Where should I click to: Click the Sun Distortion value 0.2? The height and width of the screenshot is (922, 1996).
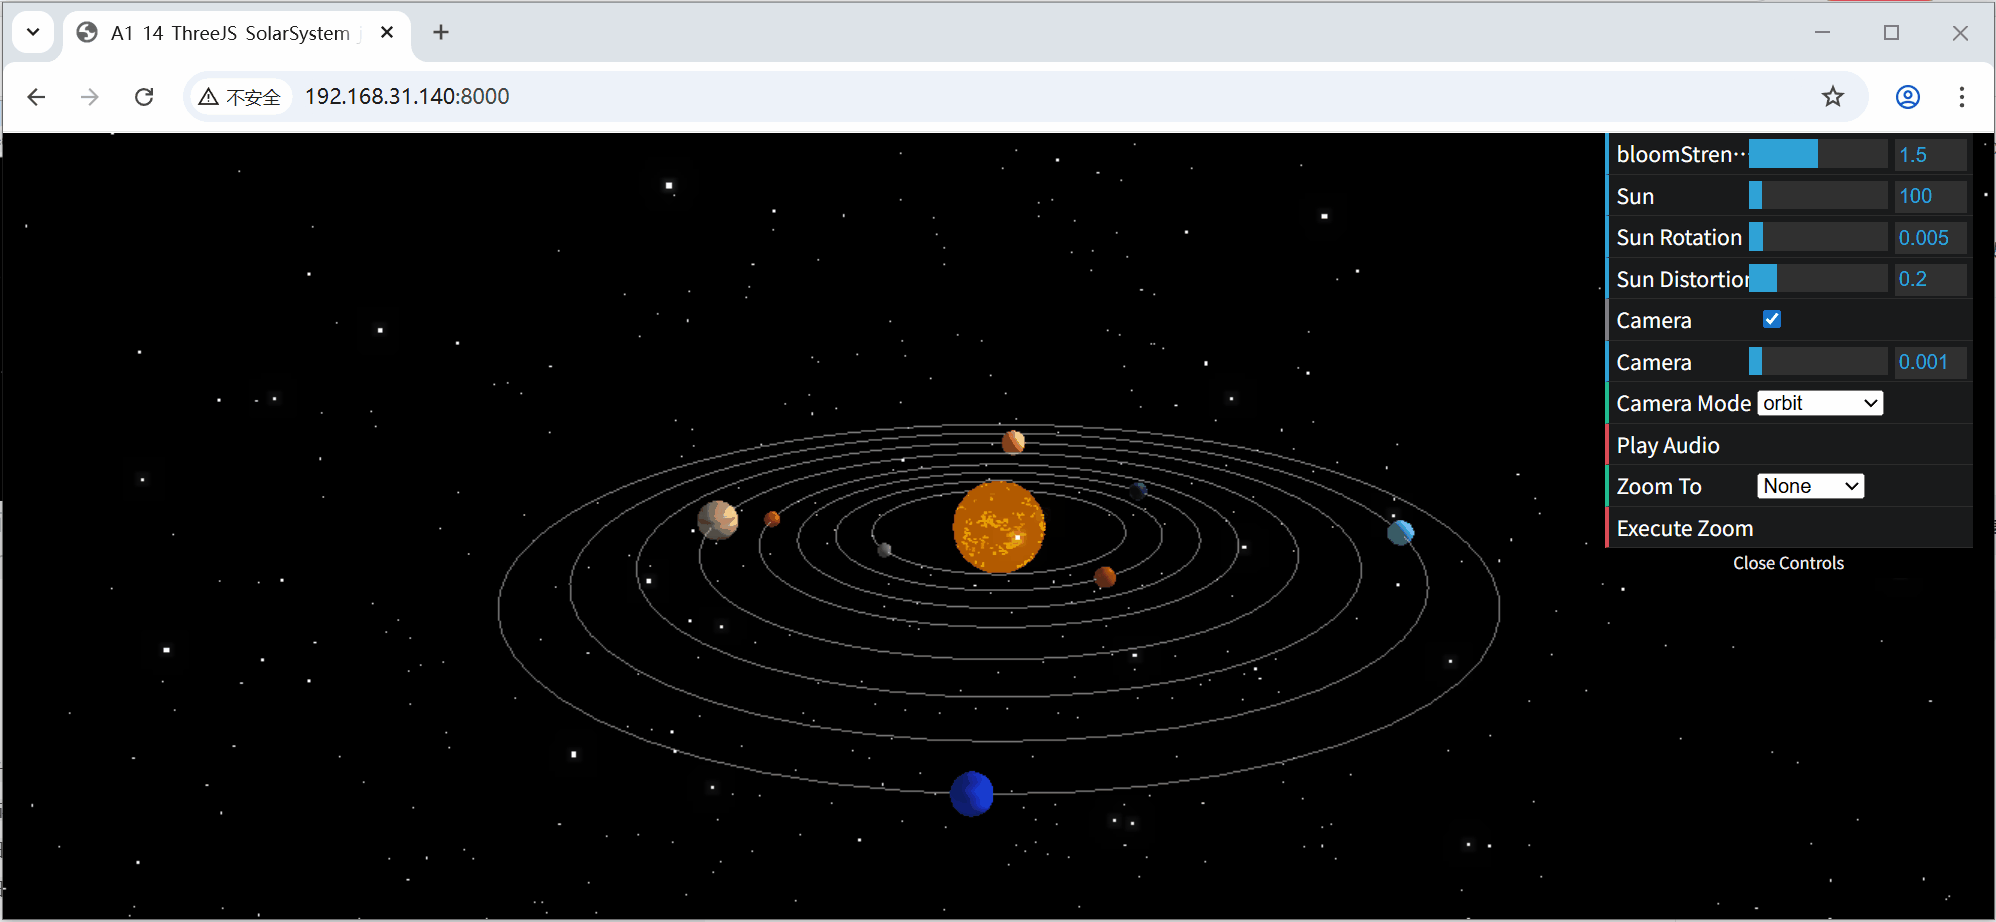pos(1930,279)
